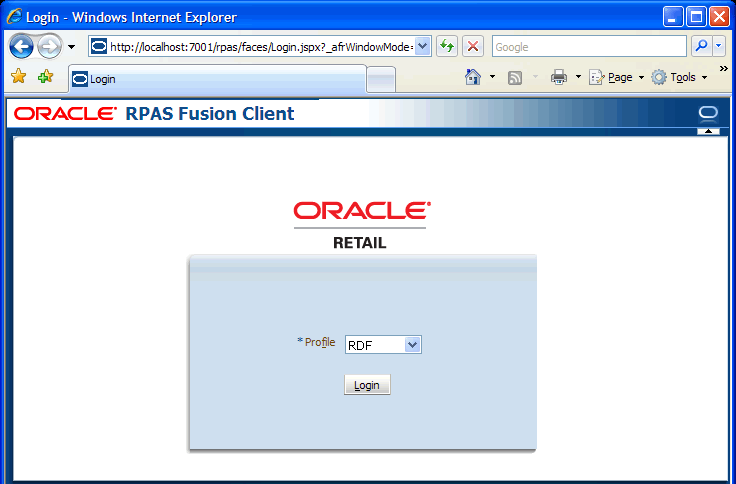Add to Favorites with green plus star
The image size is (736, 484).
click(46, 76)
